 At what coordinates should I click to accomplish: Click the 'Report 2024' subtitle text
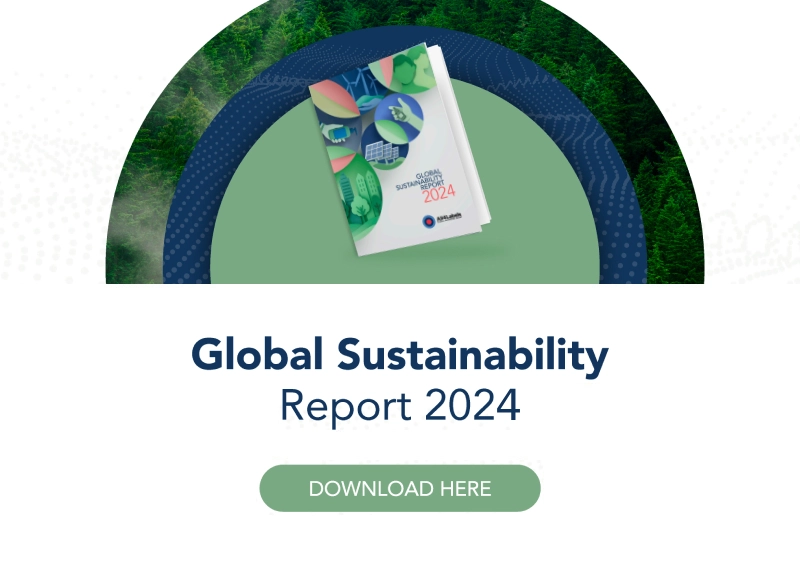[400, 406]
